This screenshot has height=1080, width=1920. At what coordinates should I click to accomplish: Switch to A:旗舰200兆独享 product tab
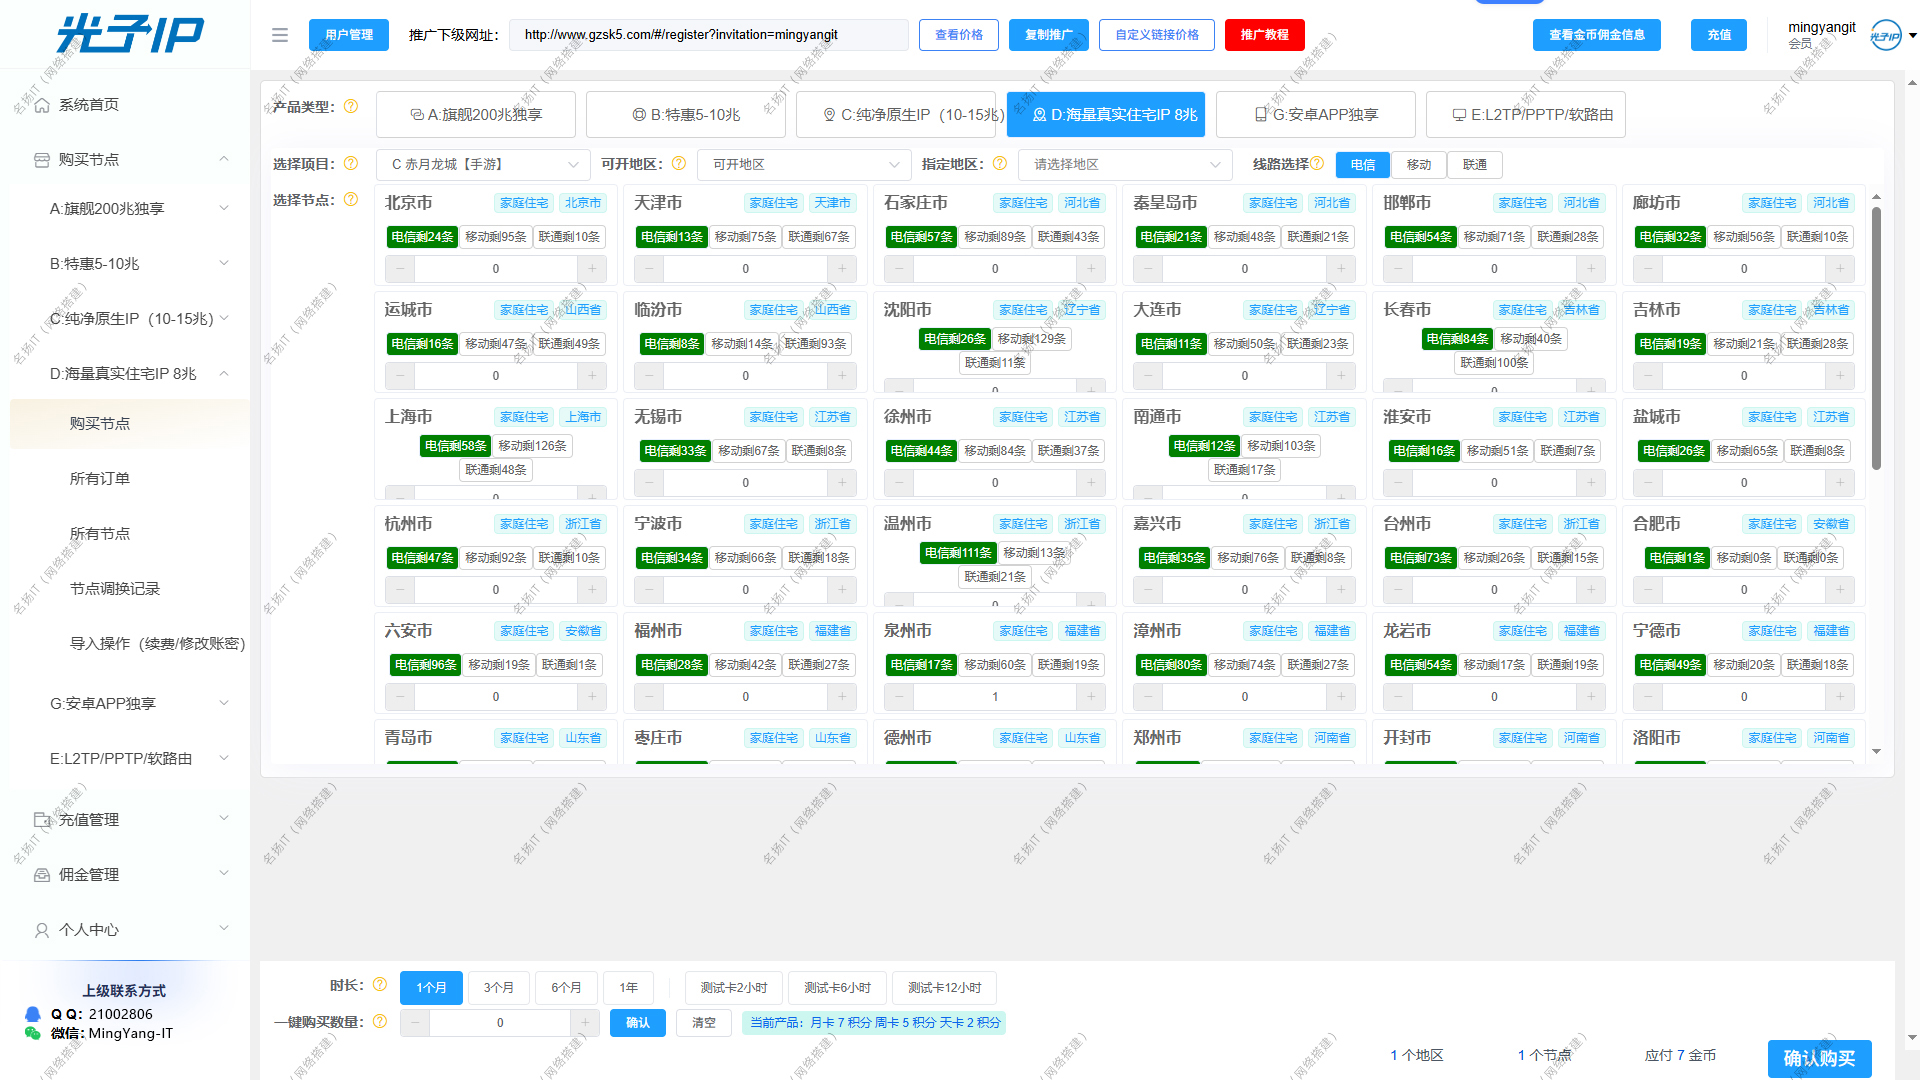pyautogui.click(x=476, y=115)
